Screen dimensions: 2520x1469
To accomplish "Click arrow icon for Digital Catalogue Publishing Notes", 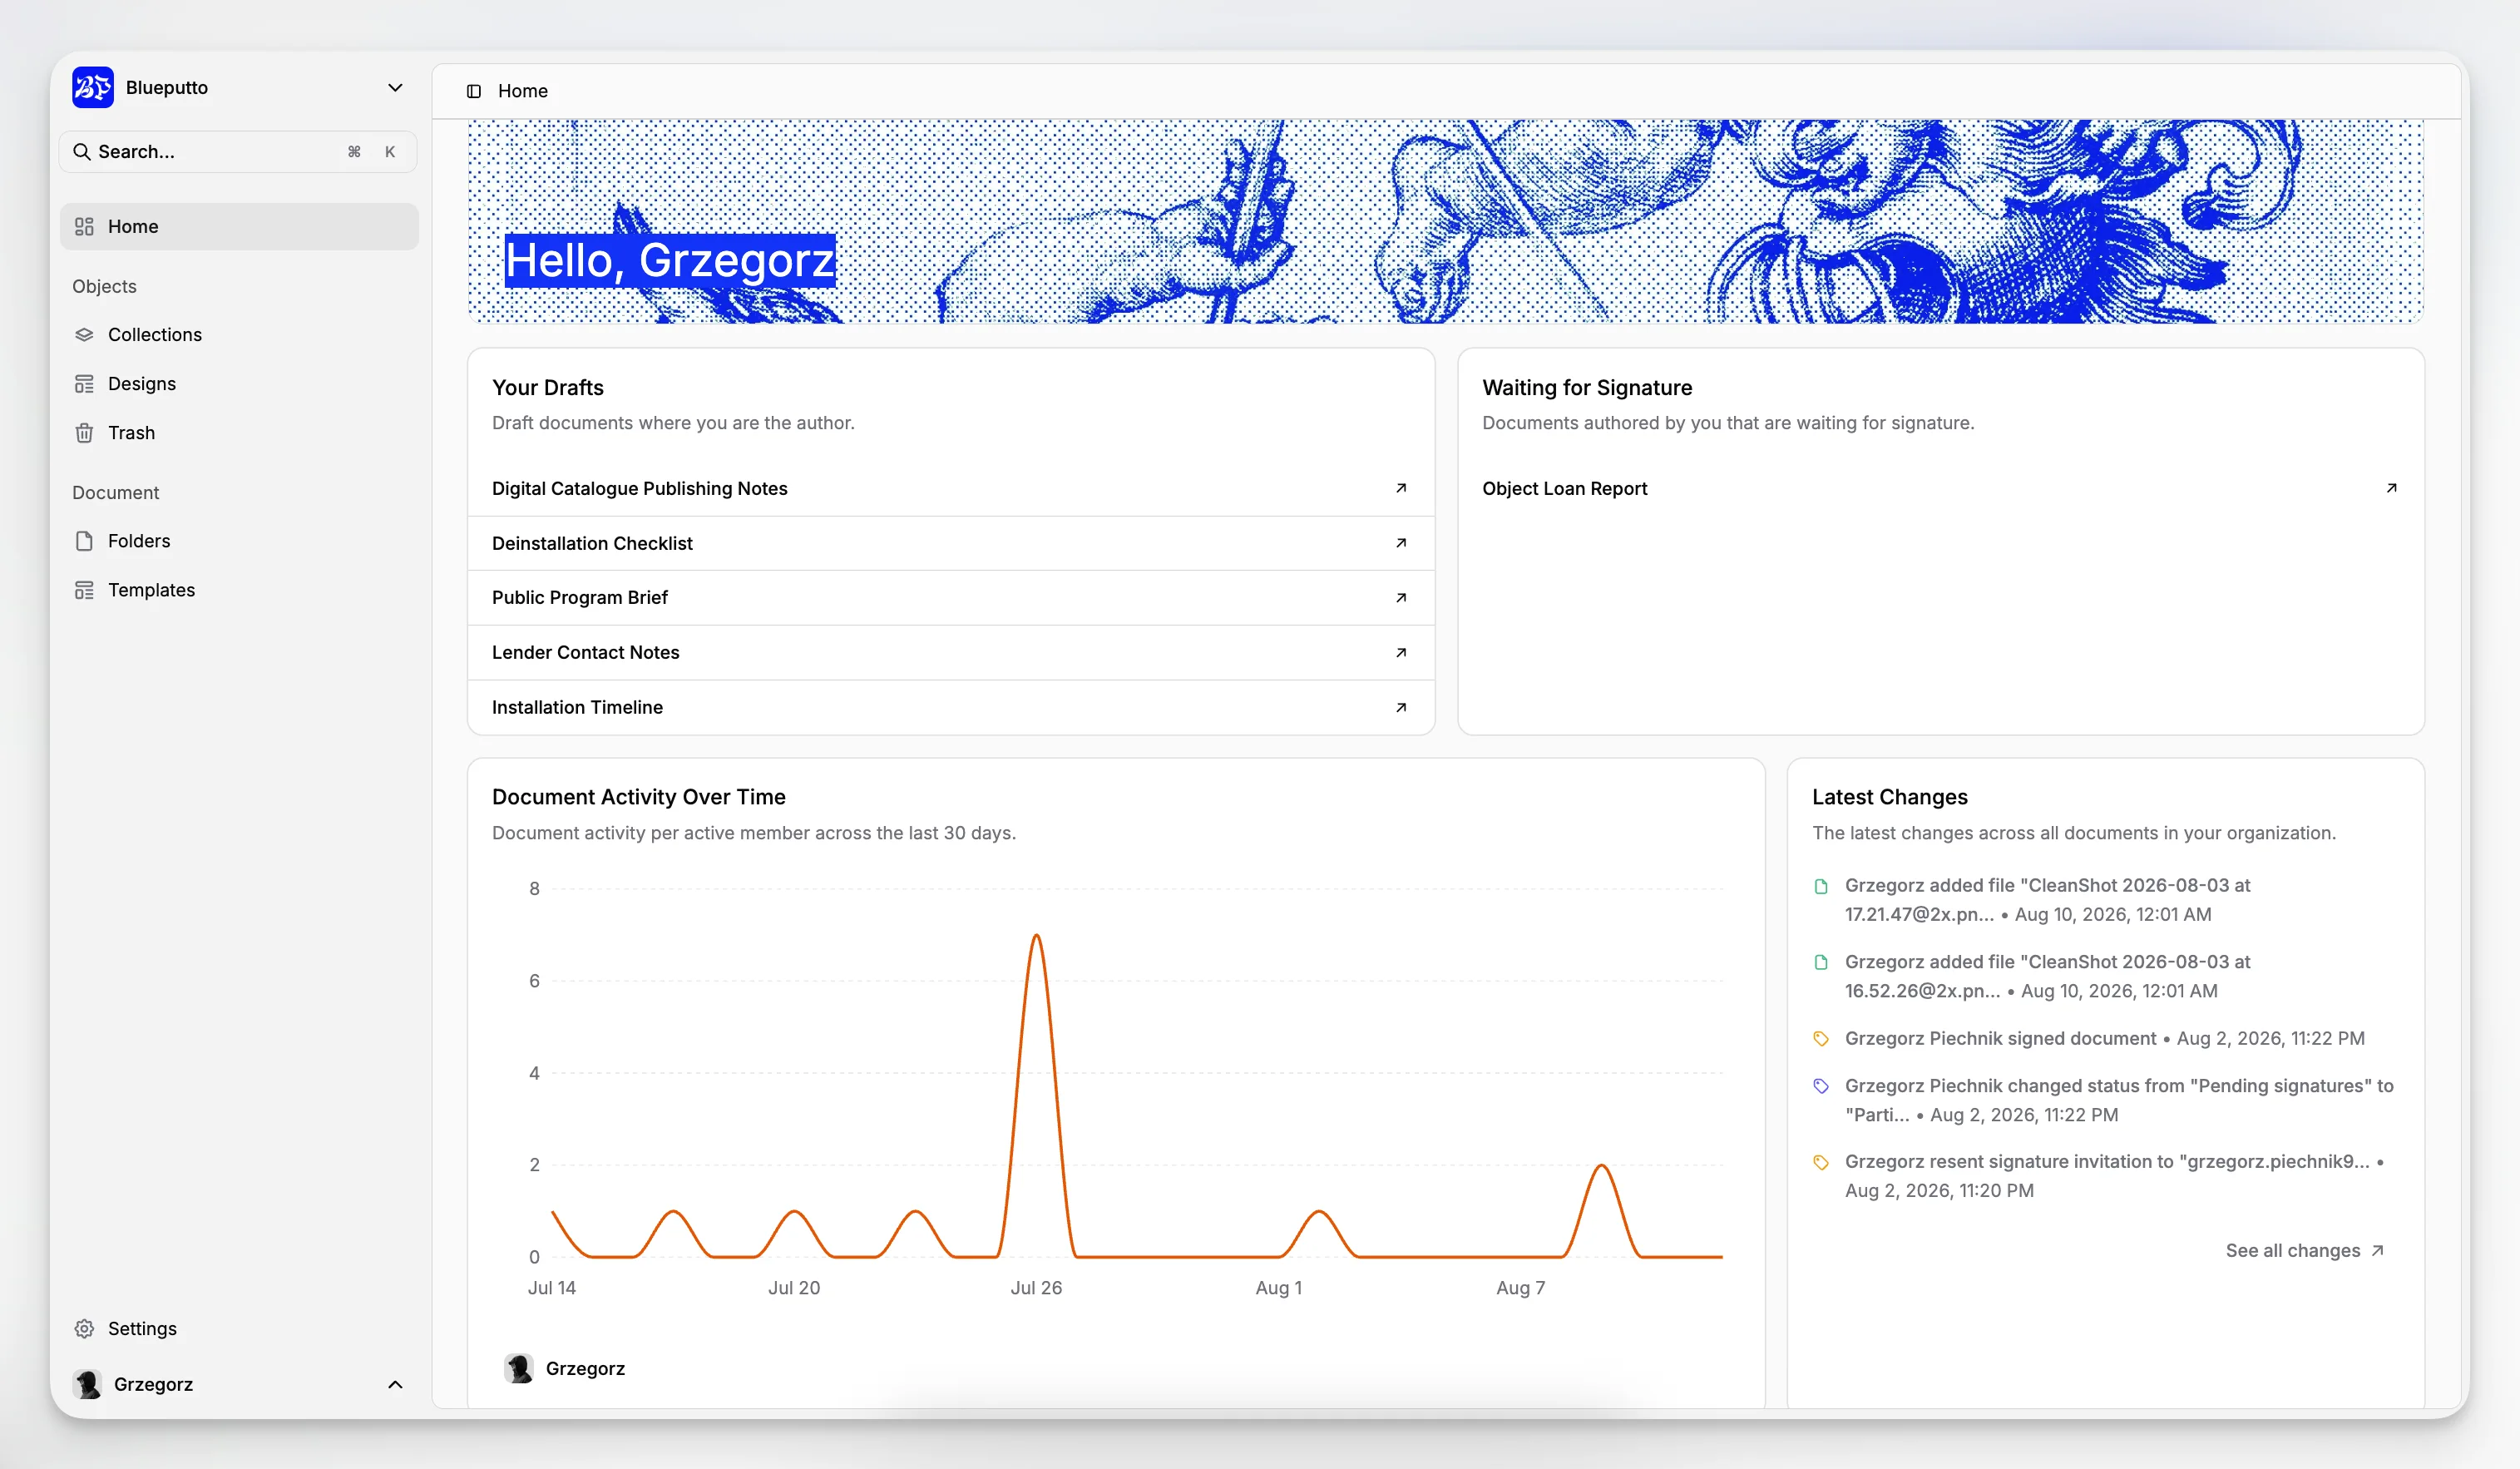I will click(1401, 488).
